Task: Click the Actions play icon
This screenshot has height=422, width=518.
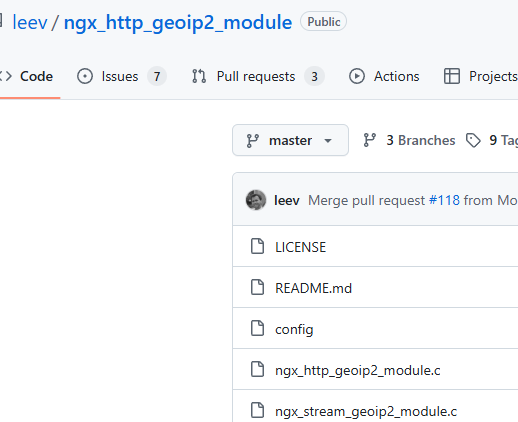Action: [x=357, y=76]
